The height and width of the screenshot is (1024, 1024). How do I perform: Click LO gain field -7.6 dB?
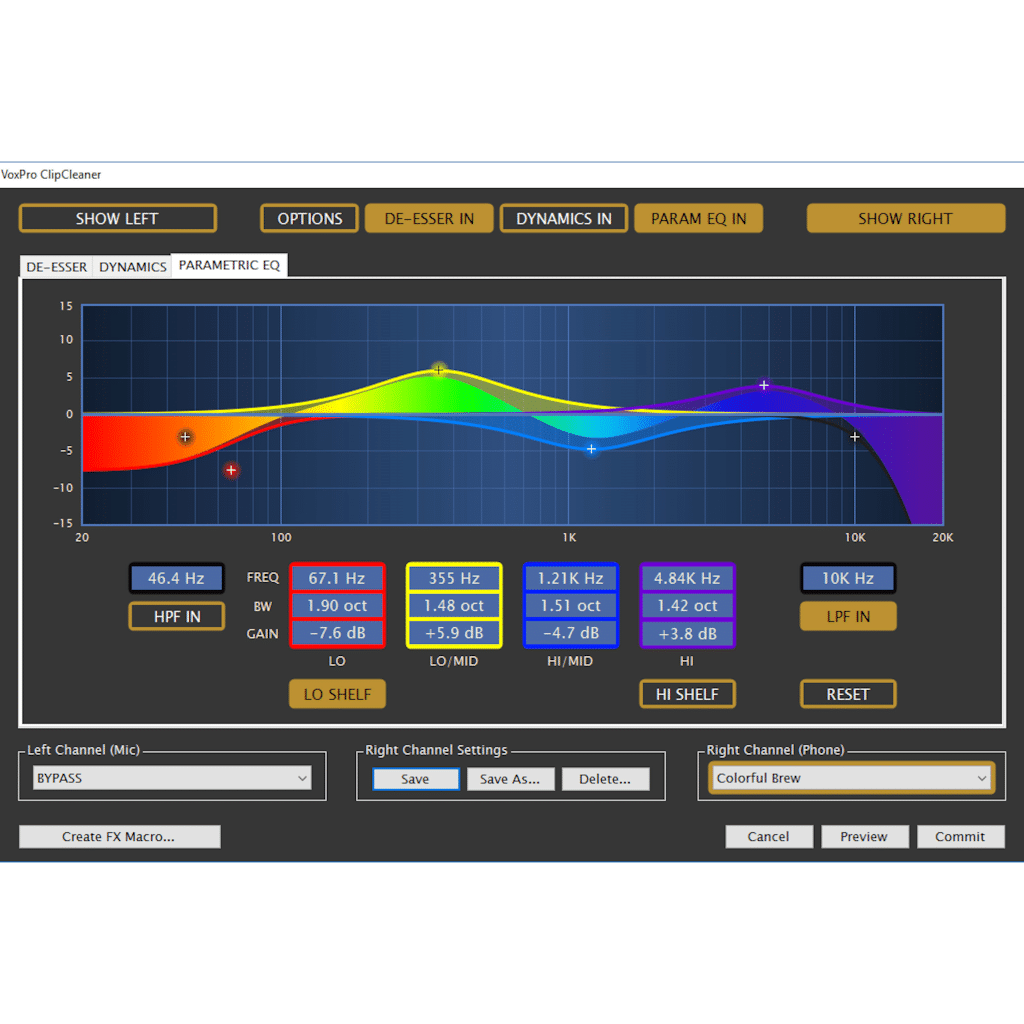pos(338,633)
